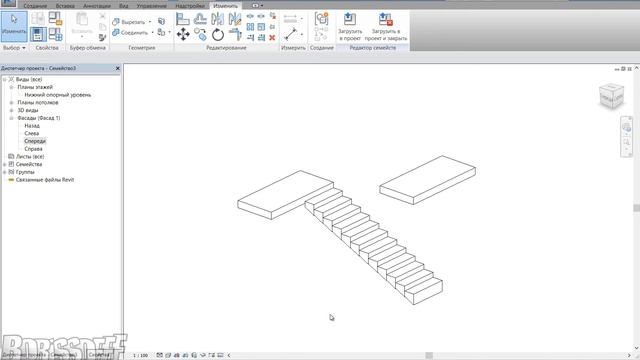Screen dimensions: 640x360
Task: Click the zoom tool on navigation bar
Action: point(627,142)
